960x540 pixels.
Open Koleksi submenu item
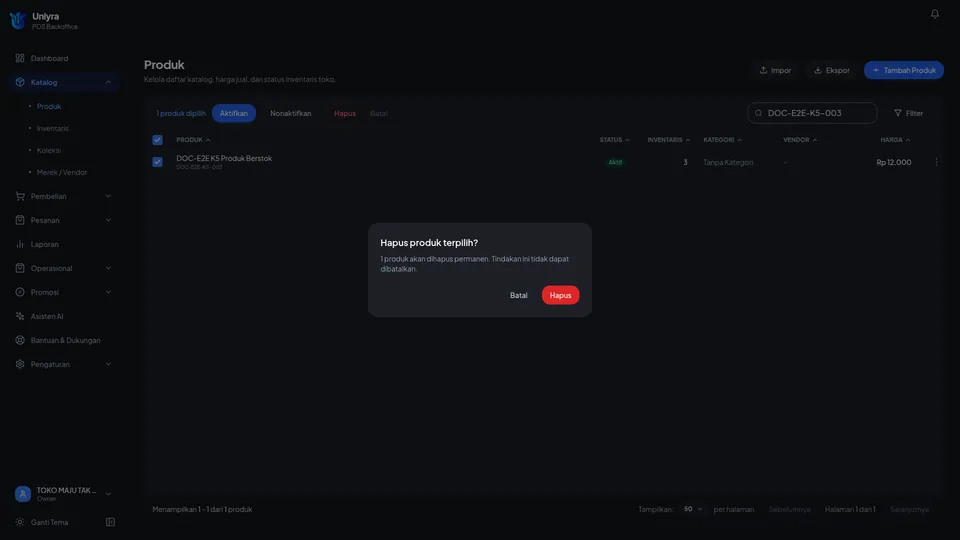[49, 151]
